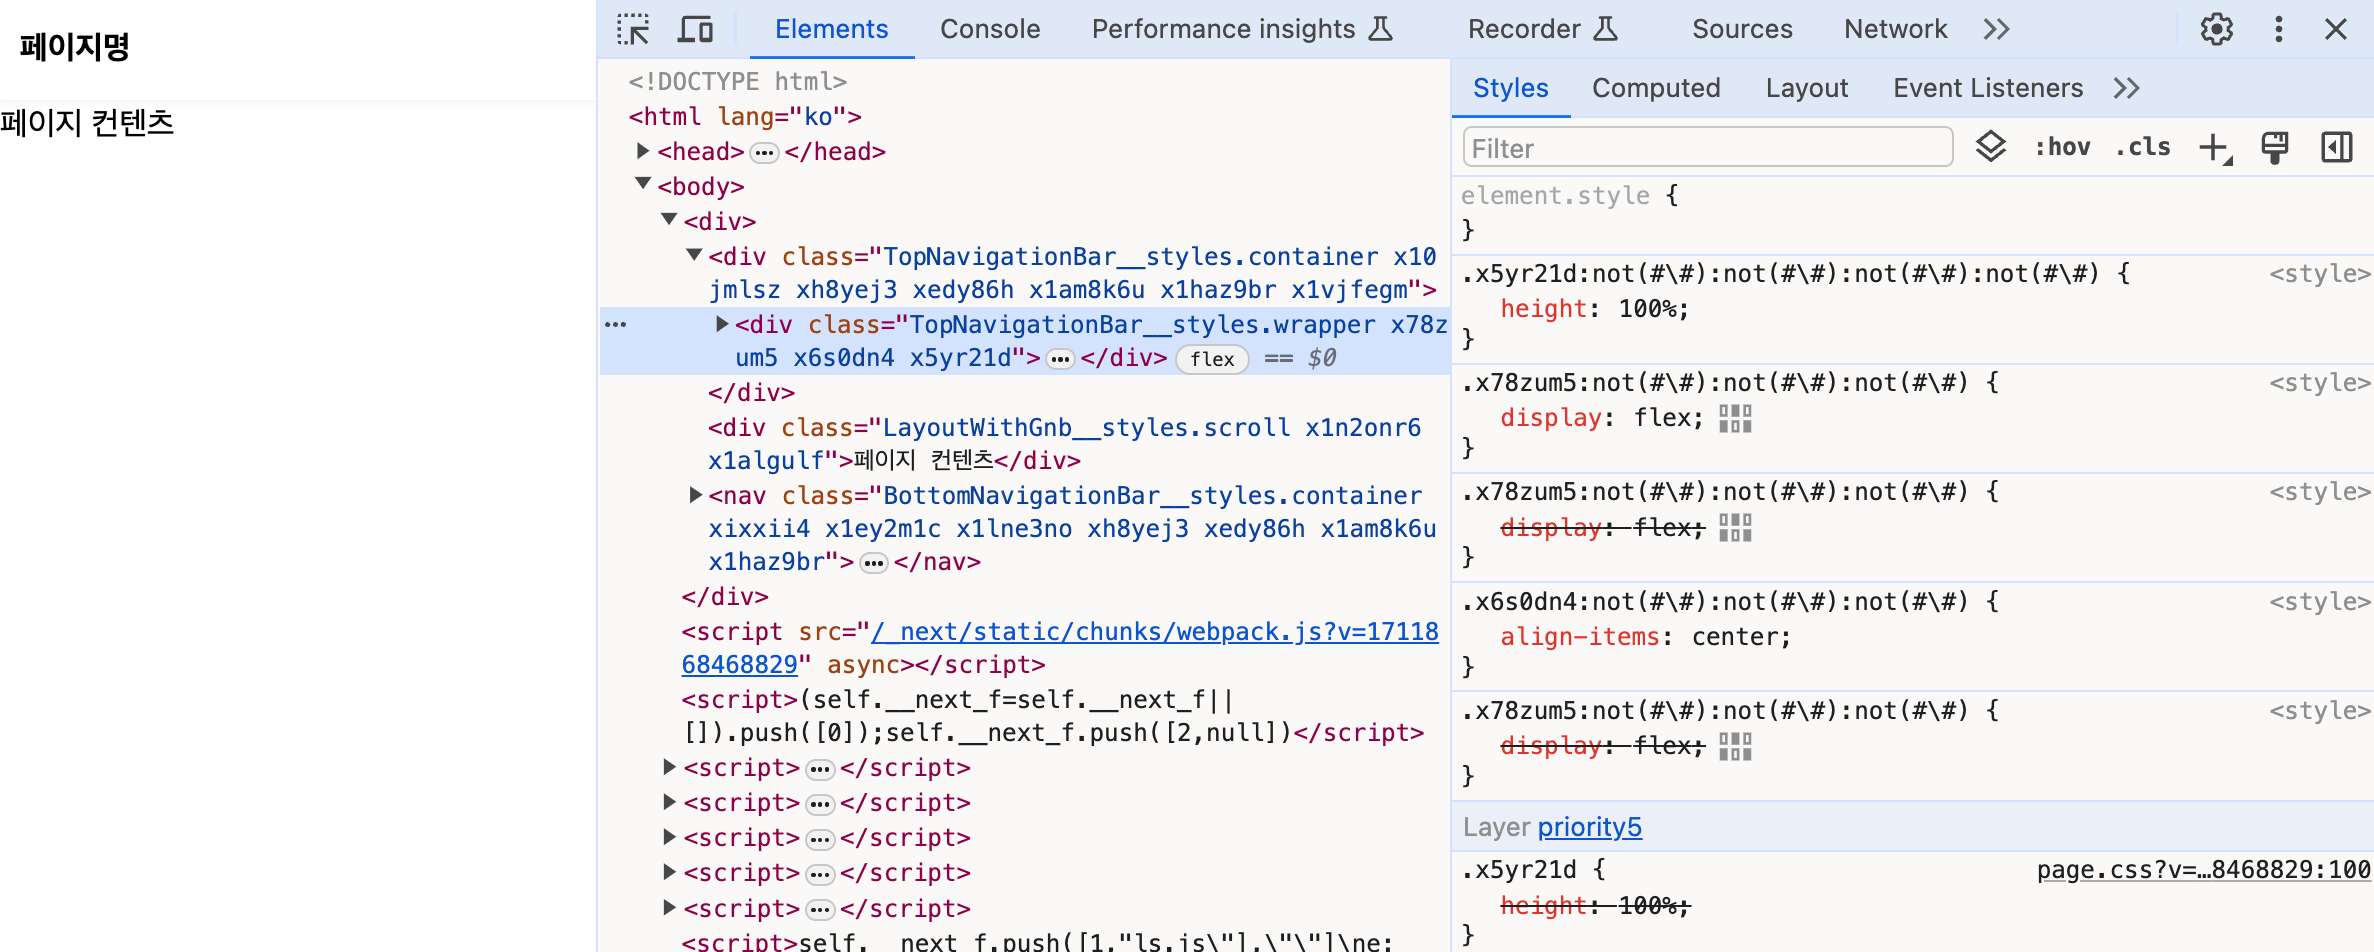This screenshot has height=952, width=2374.
Task: Click the 페이지명 page heading
Action: pyautogui.click(x=75, y=46)
